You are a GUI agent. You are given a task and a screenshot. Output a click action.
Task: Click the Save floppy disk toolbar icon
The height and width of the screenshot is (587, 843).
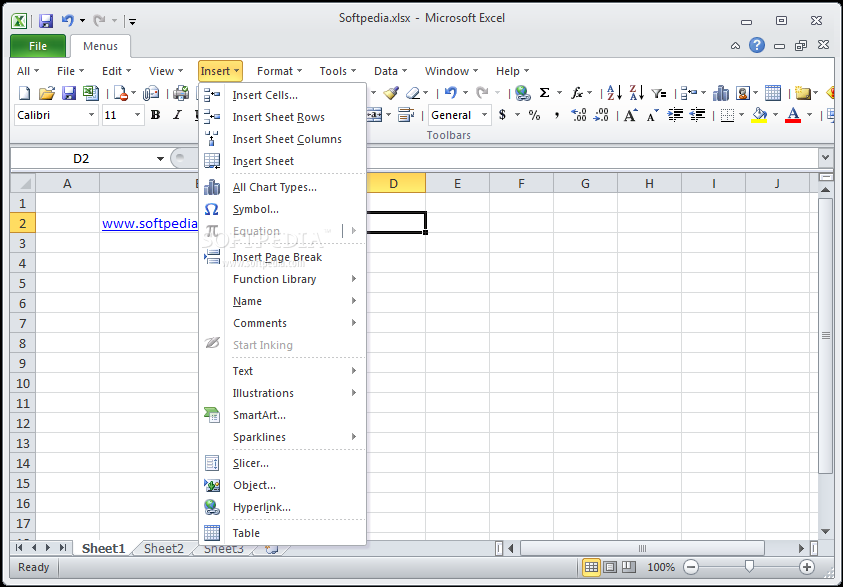[x=69, y=93]
